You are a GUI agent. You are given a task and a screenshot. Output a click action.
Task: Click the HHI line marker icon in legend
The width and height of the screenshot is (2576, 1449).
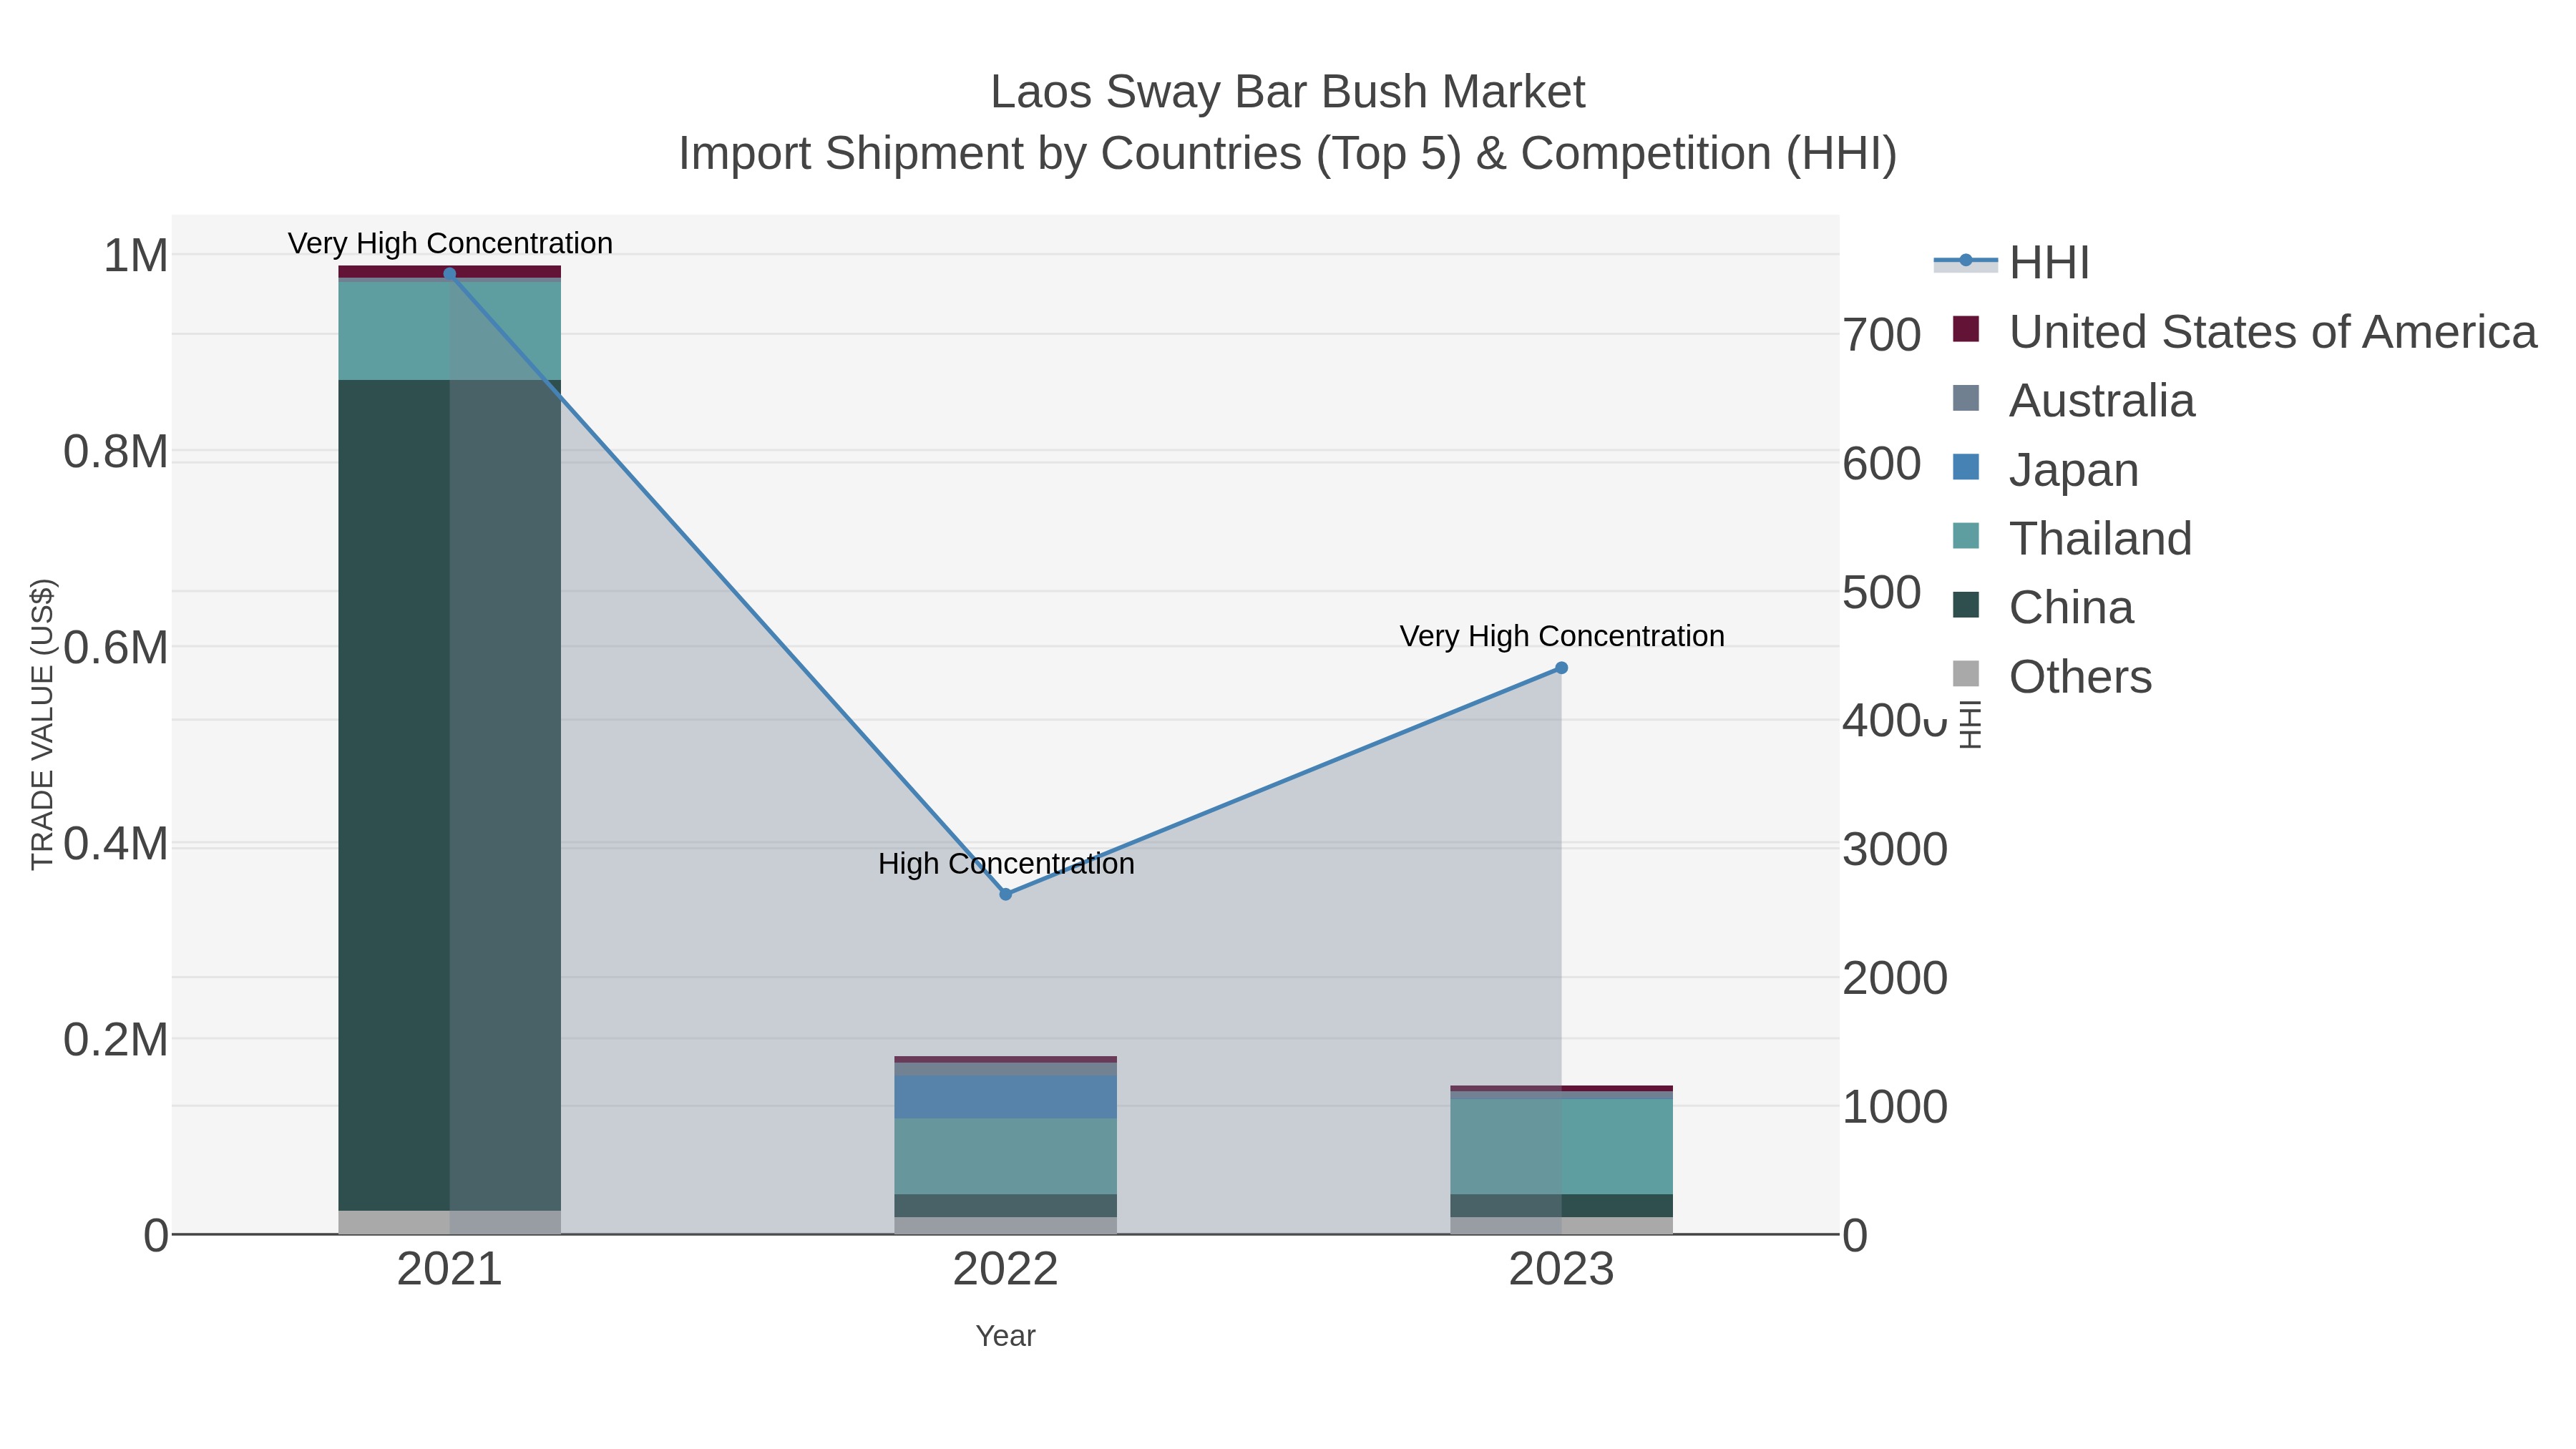click(x=1966, y=261)
